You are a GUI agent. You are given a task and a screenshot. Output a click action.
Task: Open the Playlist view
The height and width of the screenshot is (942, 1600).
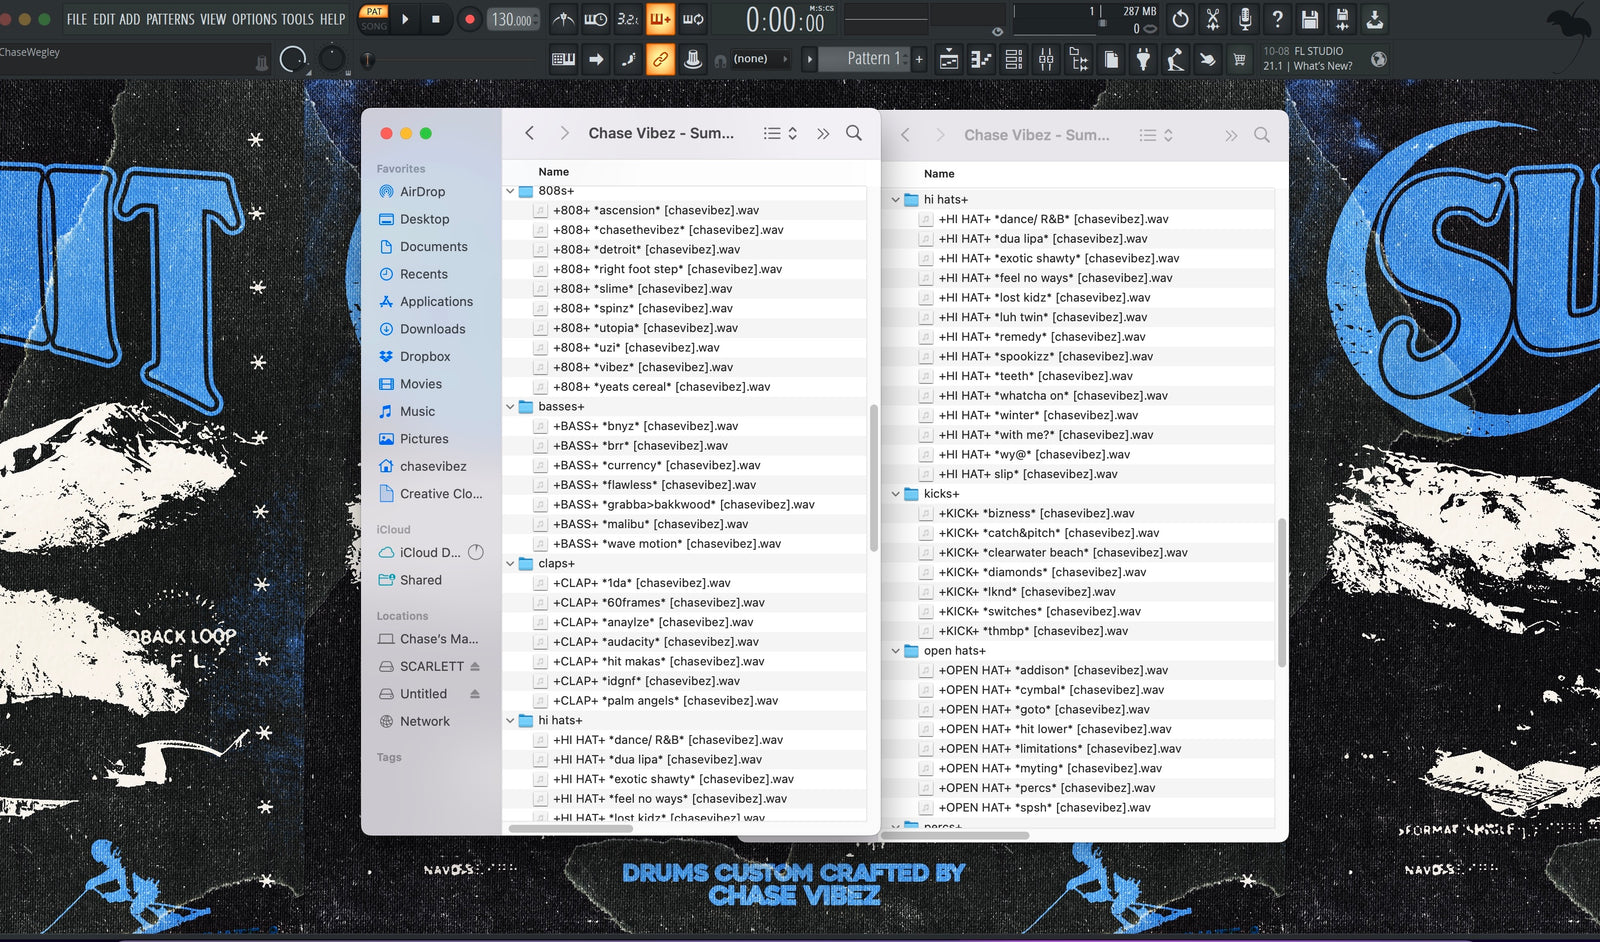tap(949, 60)
